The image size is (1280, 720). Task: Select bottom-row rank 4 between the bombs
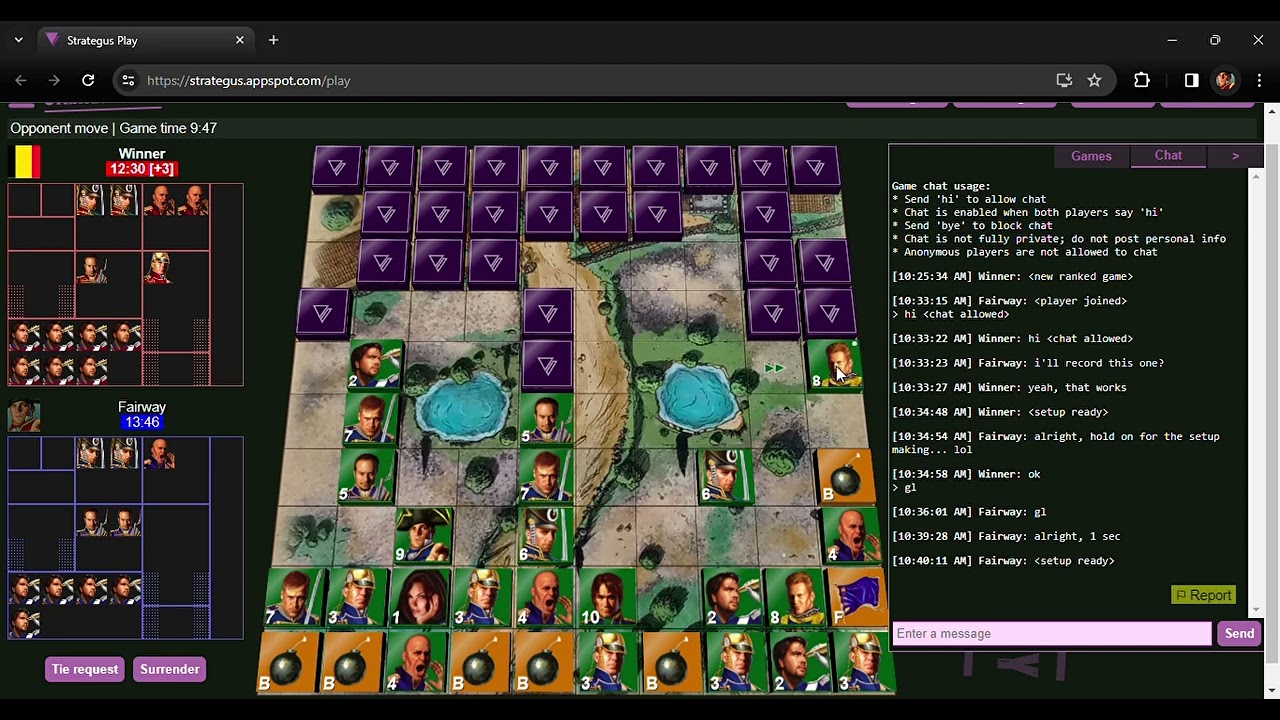click(417, 664)
